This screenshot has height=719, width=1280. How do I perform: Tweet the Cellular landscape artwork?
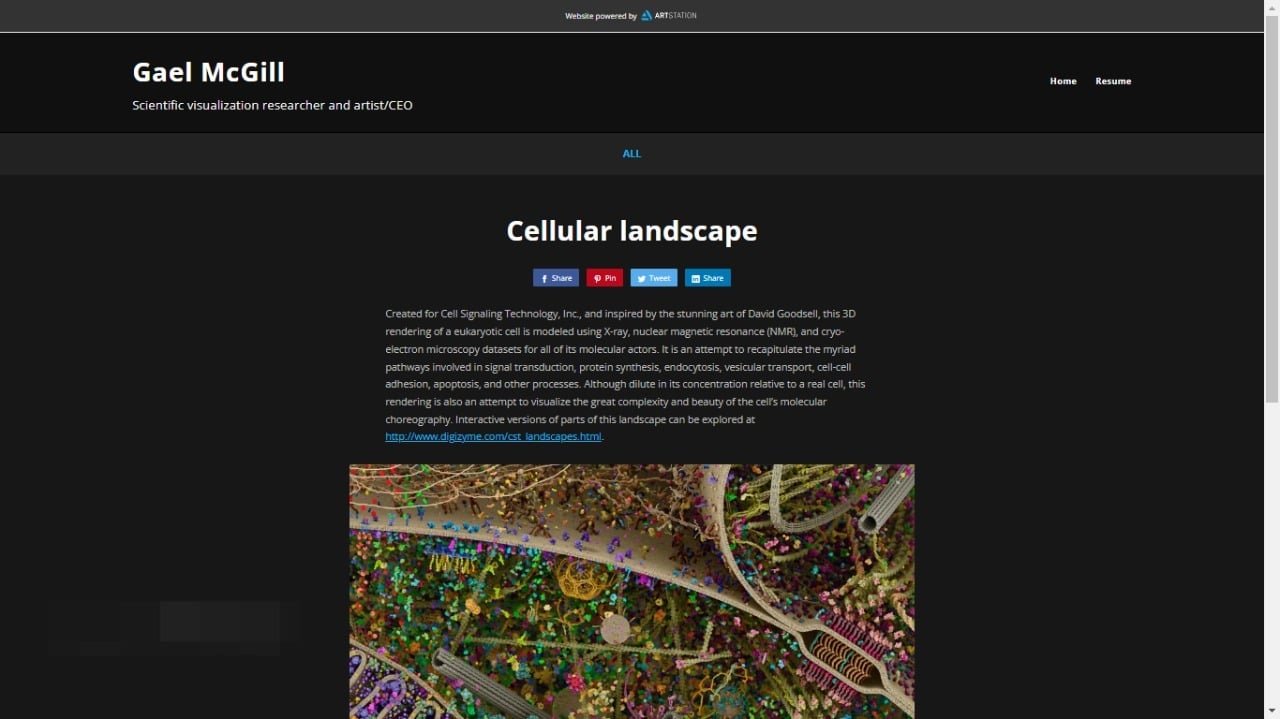click(x=653, y=278)
